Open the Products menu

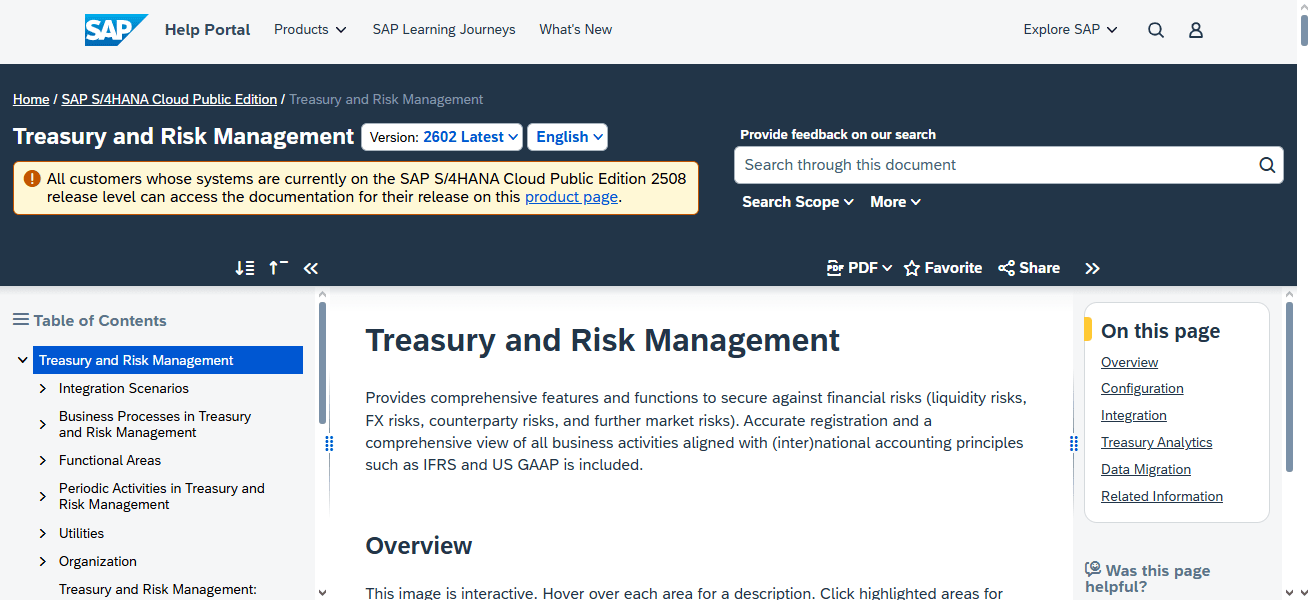coord(310,30)
